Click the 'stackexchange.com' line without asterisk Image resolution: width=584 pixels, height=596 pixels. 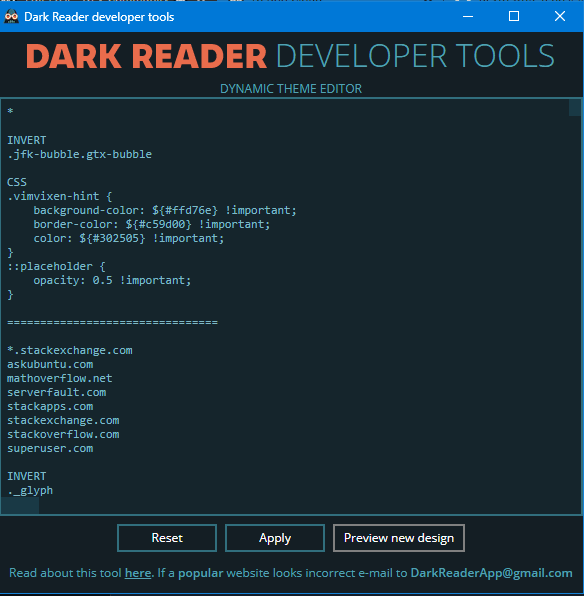point(63,420)
